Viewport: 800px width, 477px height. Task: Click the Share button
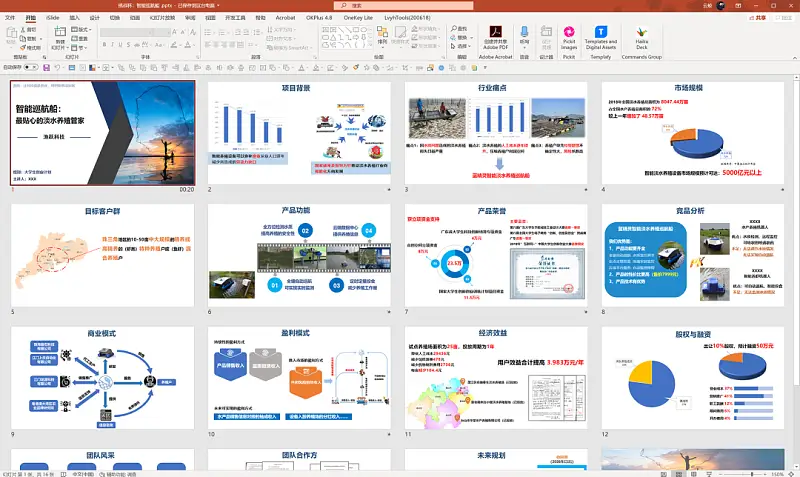click(x=758, y=18)
